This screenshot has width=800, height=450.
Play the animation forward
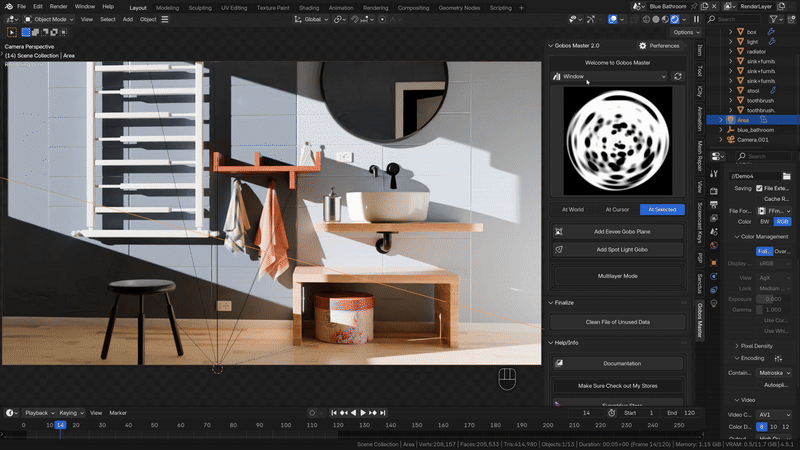pyautogui.click(x=363, y=413)
